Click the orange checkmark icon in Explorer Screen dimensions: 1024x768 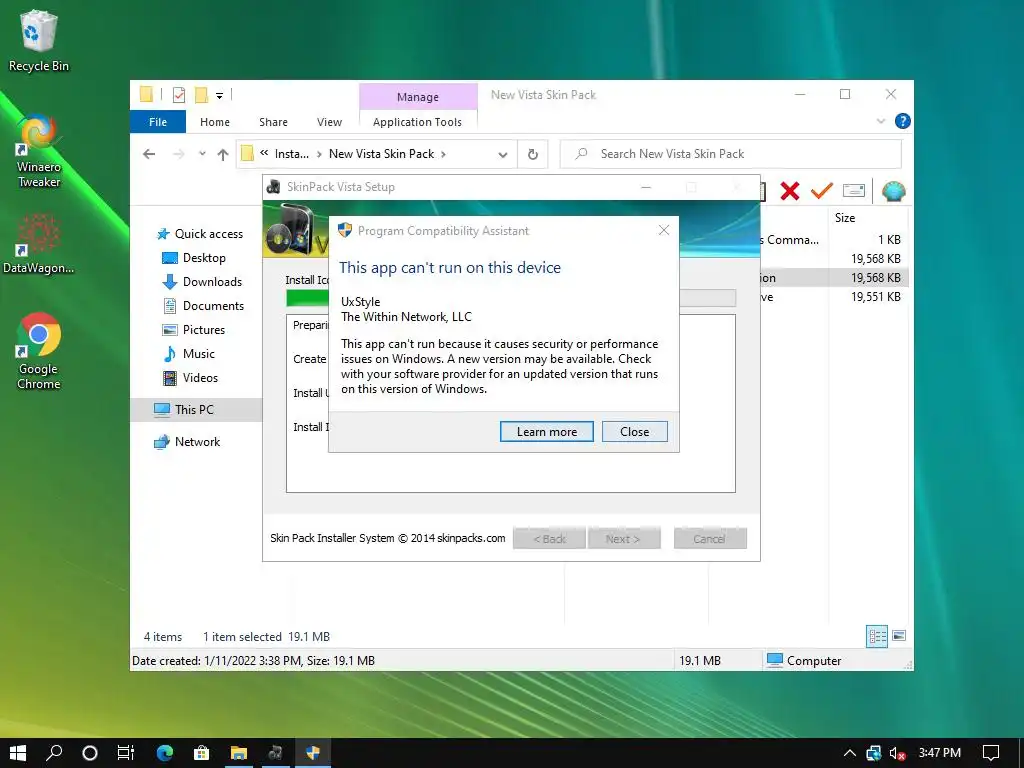pos(822,191)
